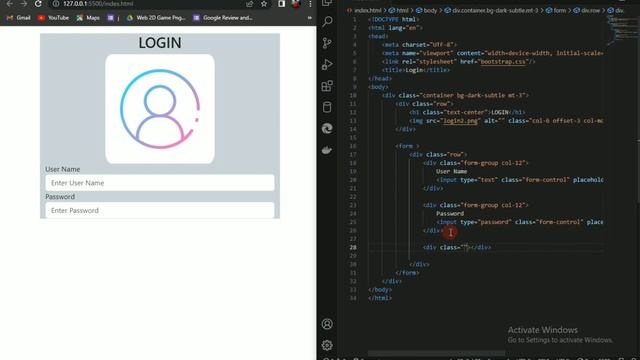Click the bootstrap.css link in line 6
Screen dimensions: 640x360
coord(503,62)
